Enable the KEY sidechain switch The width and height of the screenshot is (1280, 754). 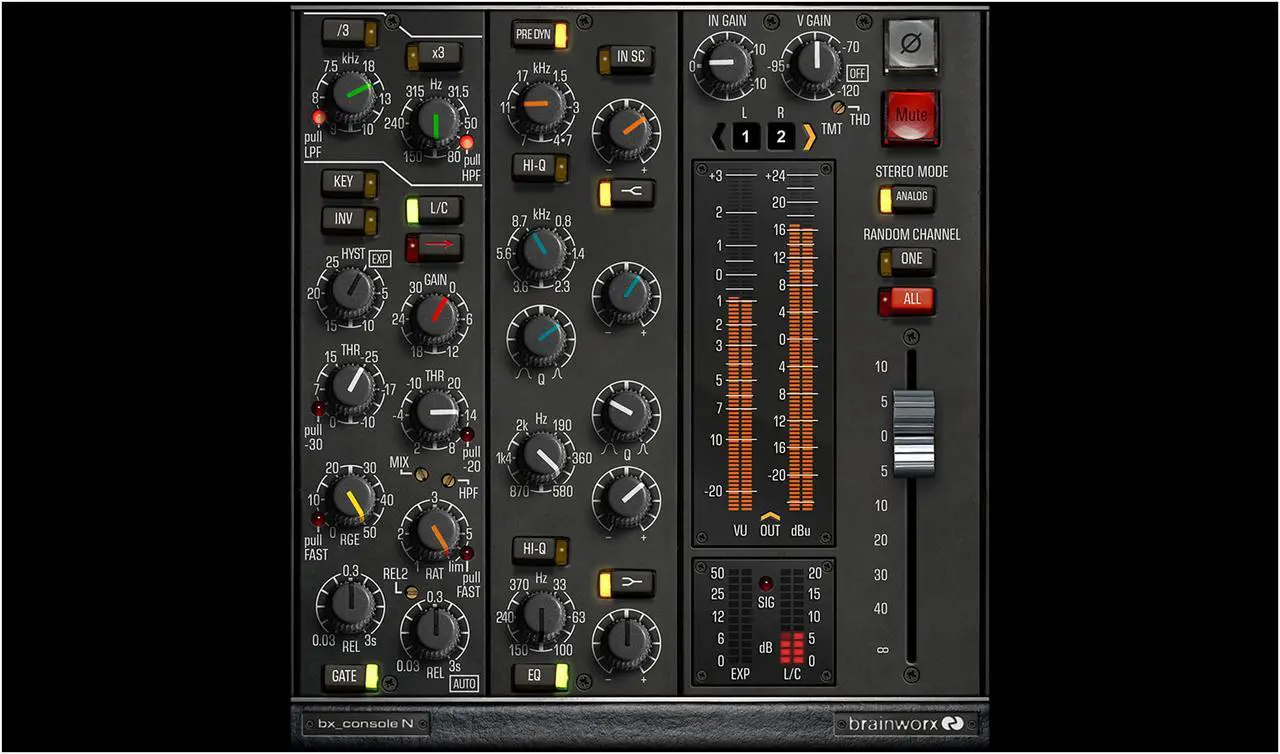pyautogui.click(x=349, y=183)
